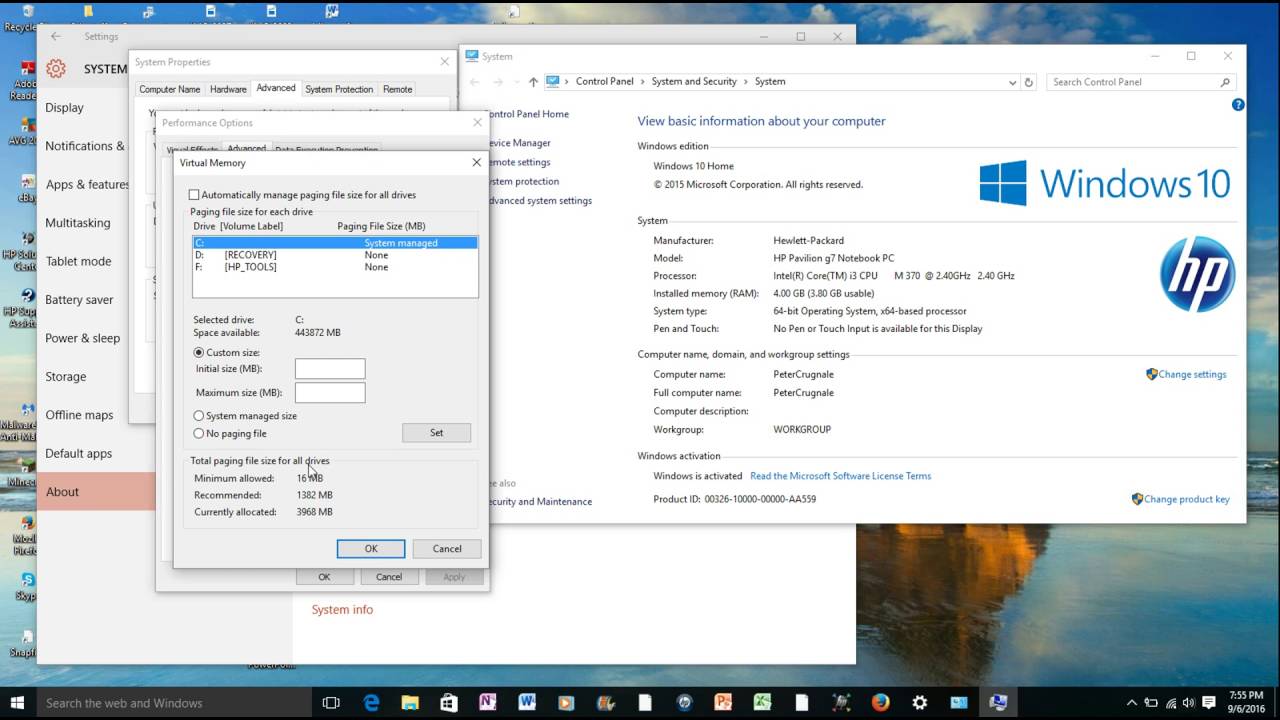Open Battery saver settings
This screenshot has width=1280, height=720.
pos(79,300)
